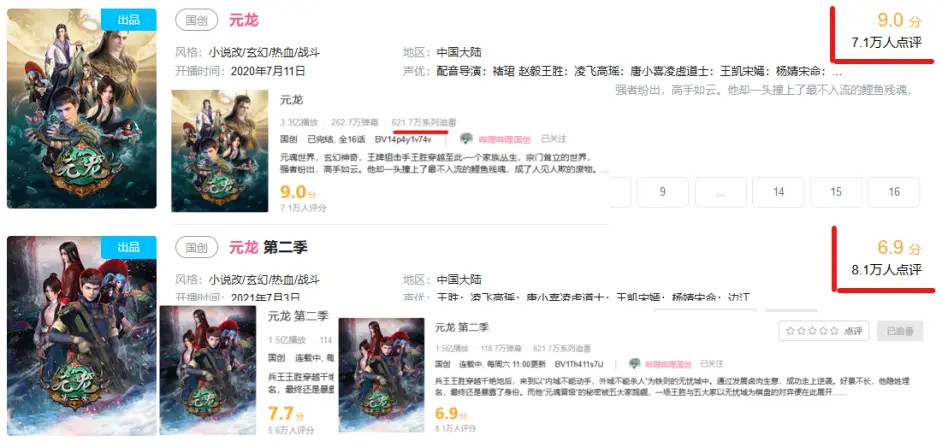Viewport: 942px width, 447px height.
Task: Click 出品 badge on 元龙 season one poster
Action: tap(129, 19)
